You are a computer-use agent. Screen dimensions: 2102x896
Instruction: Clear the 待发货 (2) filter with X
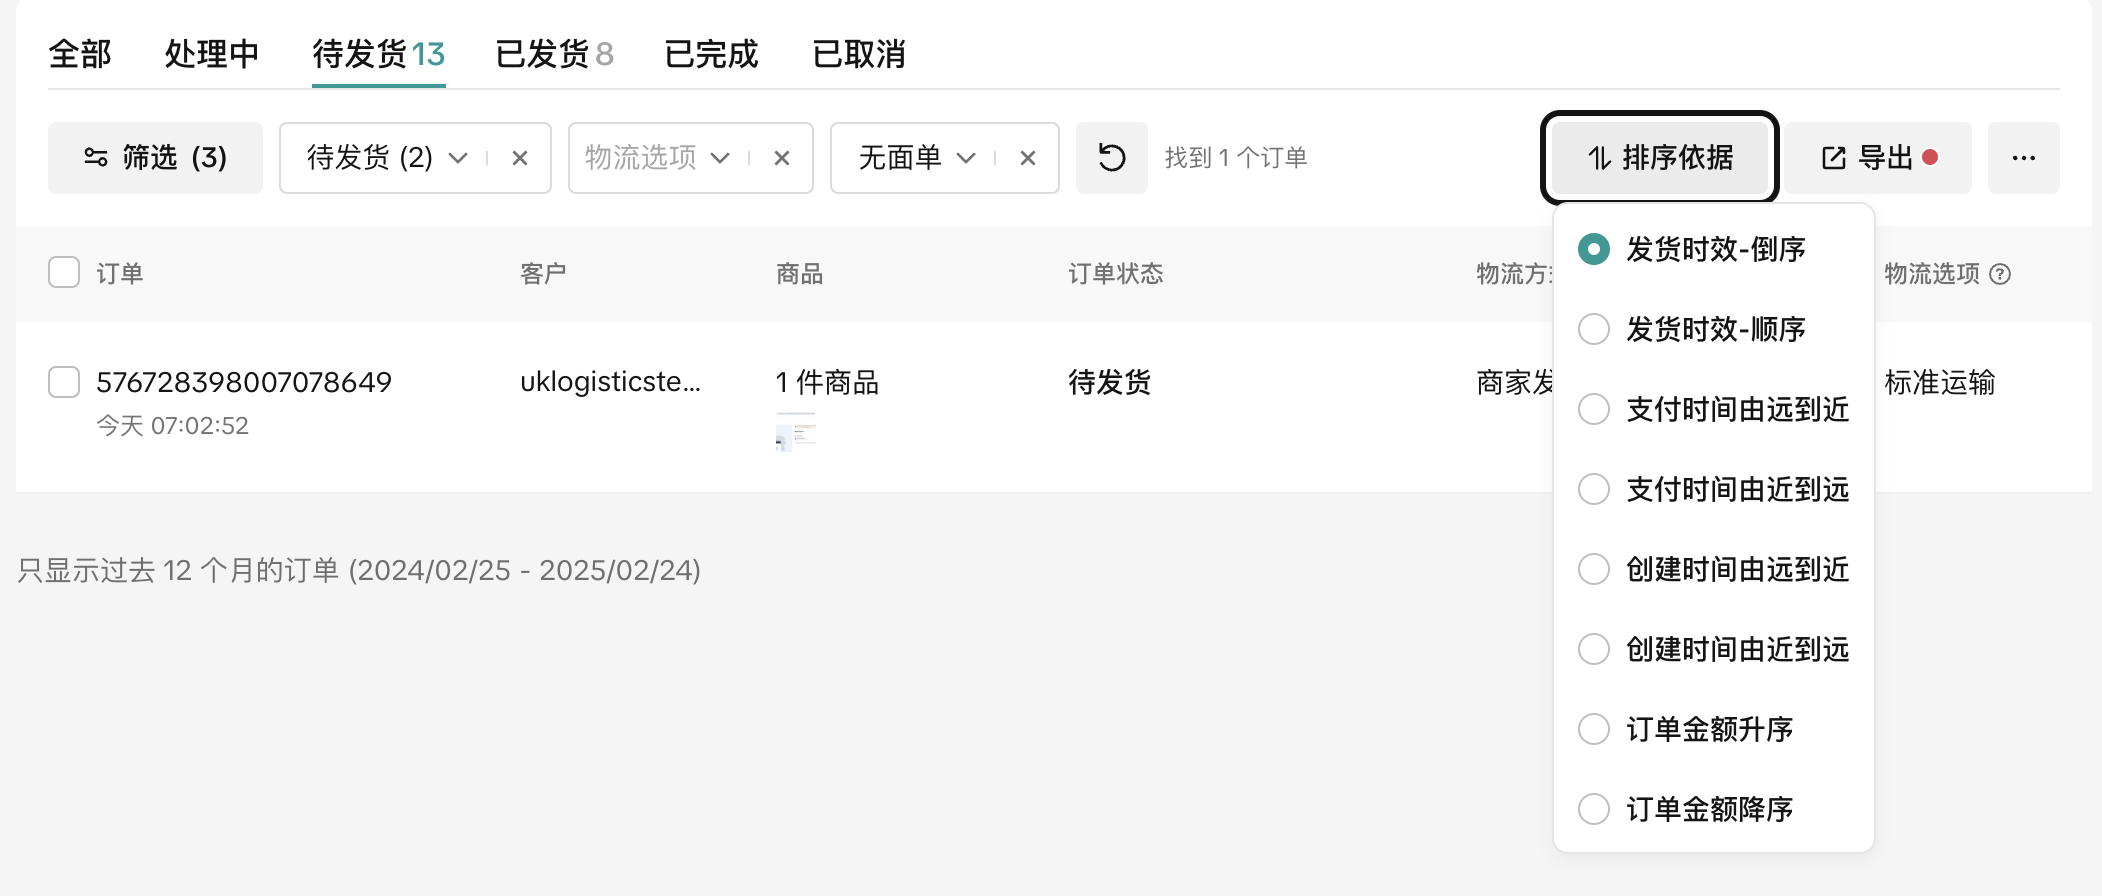tap(520, 158)
